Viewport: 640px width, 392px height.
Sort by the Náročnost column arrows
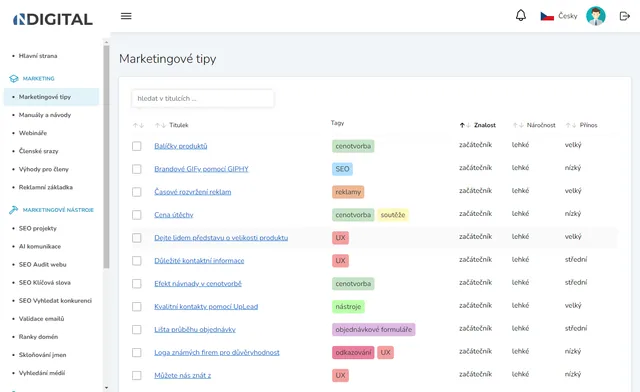point(518,125)
